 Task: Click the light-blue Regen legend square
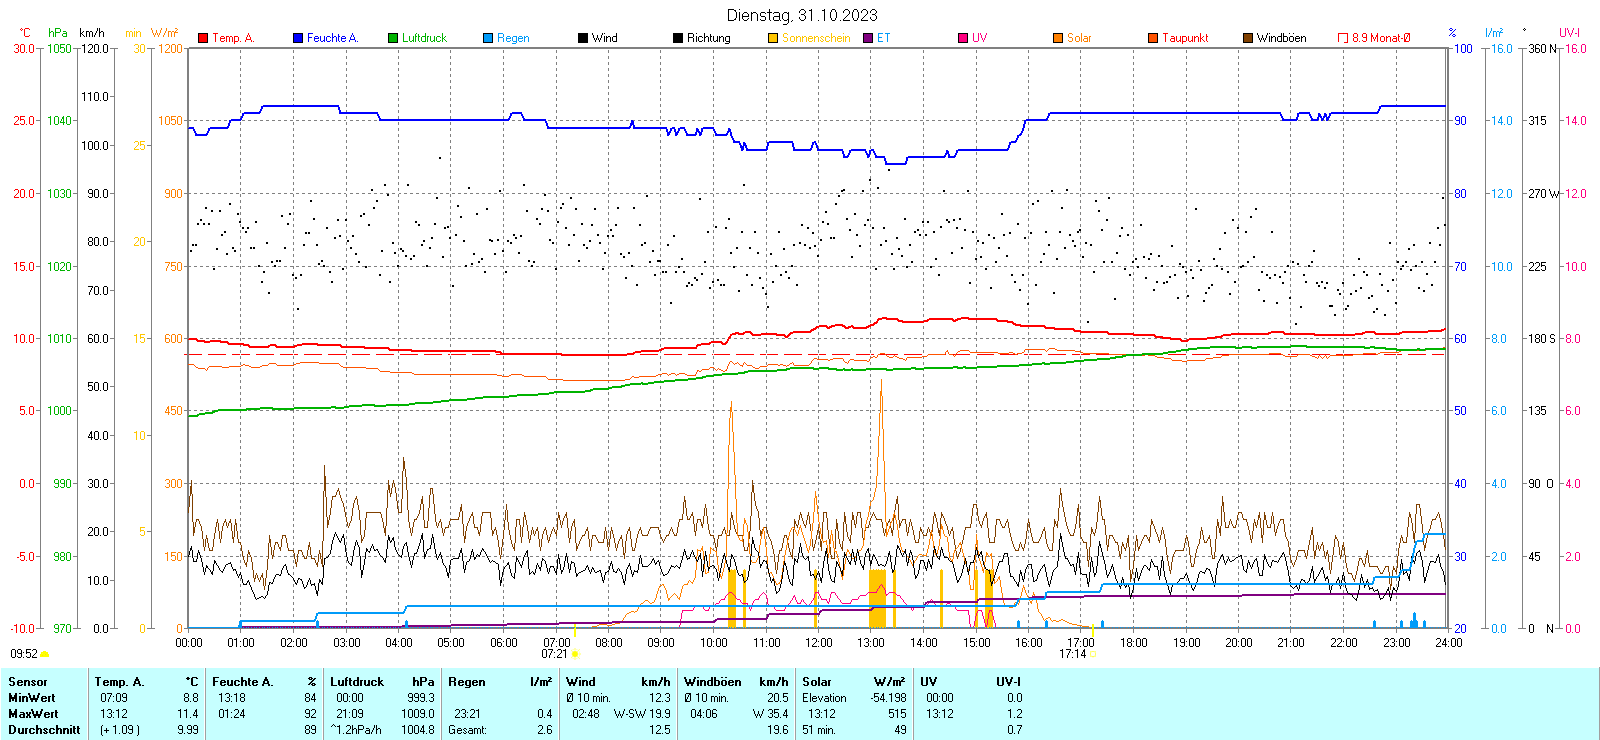coord(488,38)
